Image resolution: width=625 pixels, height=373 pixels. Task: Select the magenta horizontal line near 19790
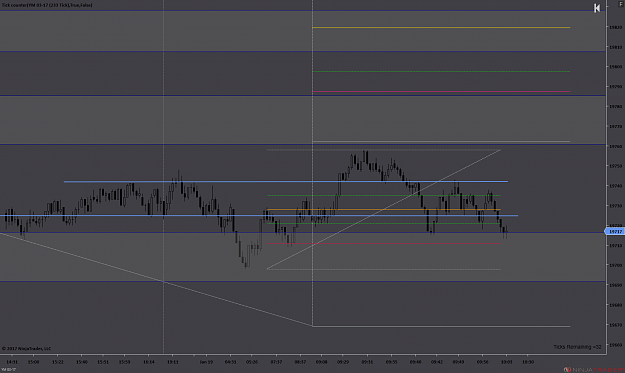(441, 92)
